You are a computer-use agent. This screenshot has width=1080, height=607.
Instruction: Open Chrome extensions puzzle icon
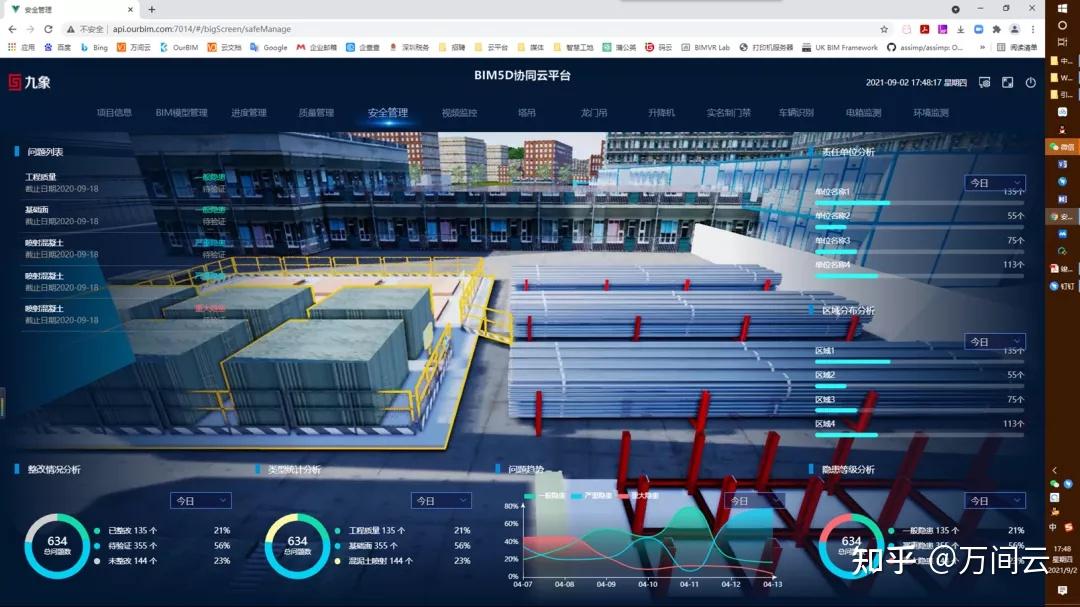click(x=996, y=29)
